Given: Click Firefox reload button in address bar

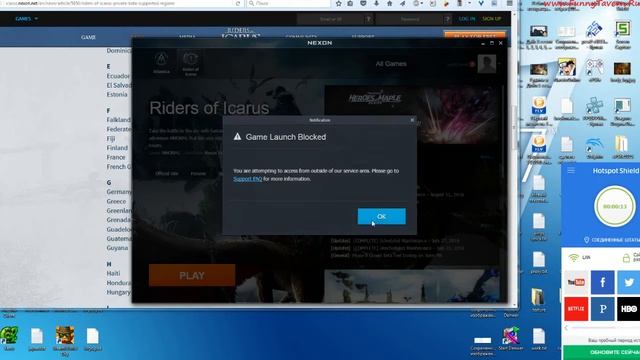Looking at the screenshot, I should (238, 3).
